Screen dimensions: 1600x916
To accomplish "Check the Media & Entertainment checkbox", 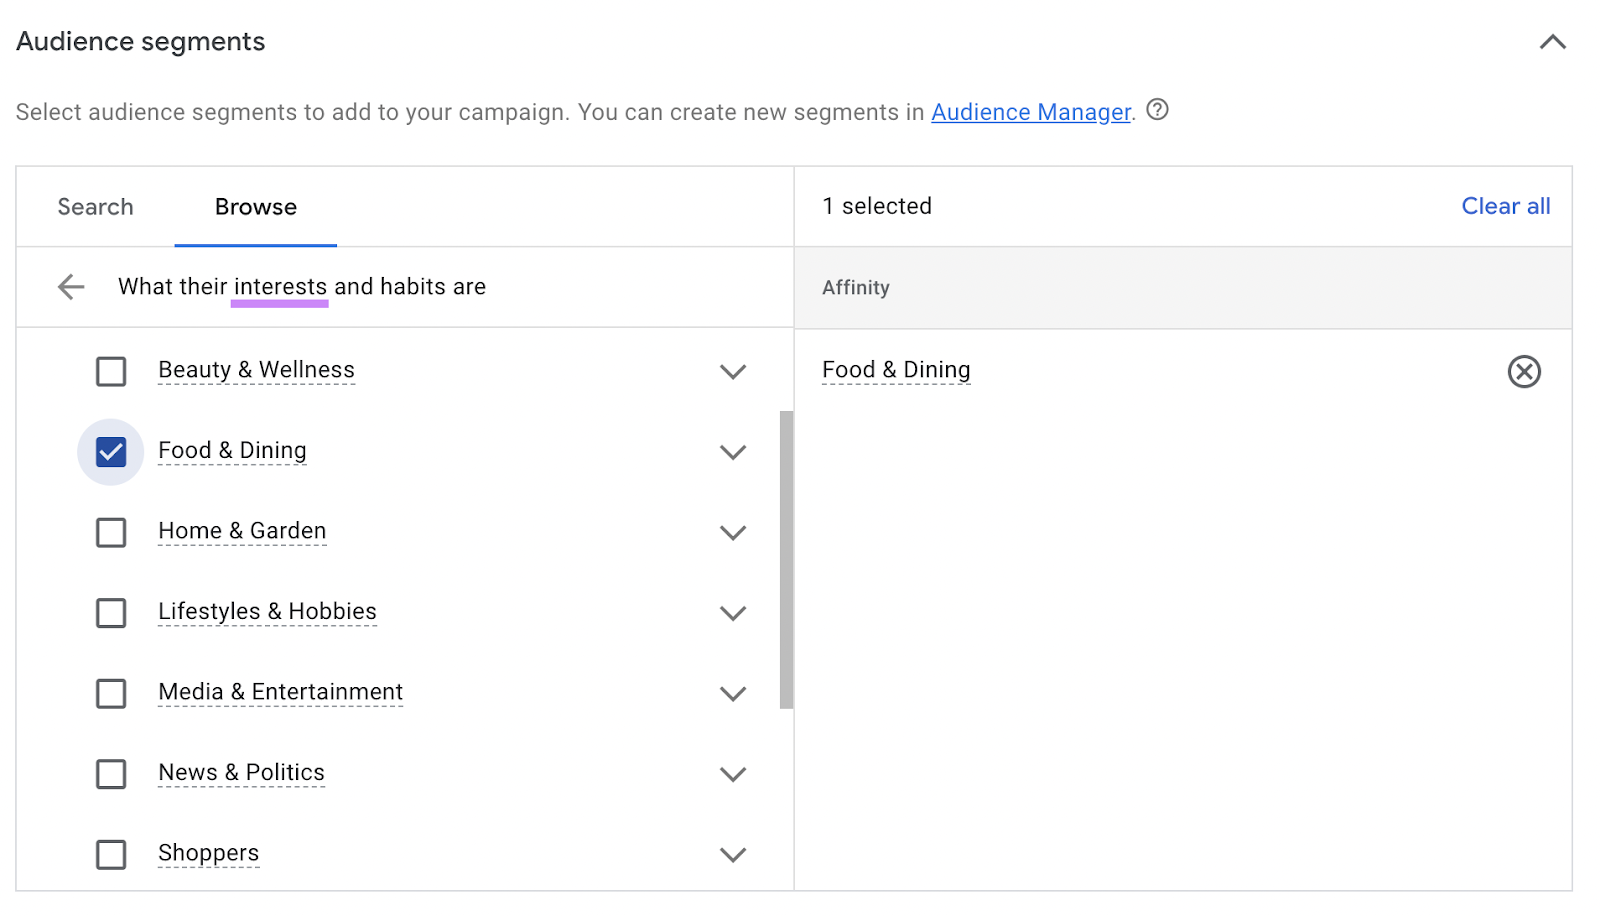I will (x=111, y=694).
